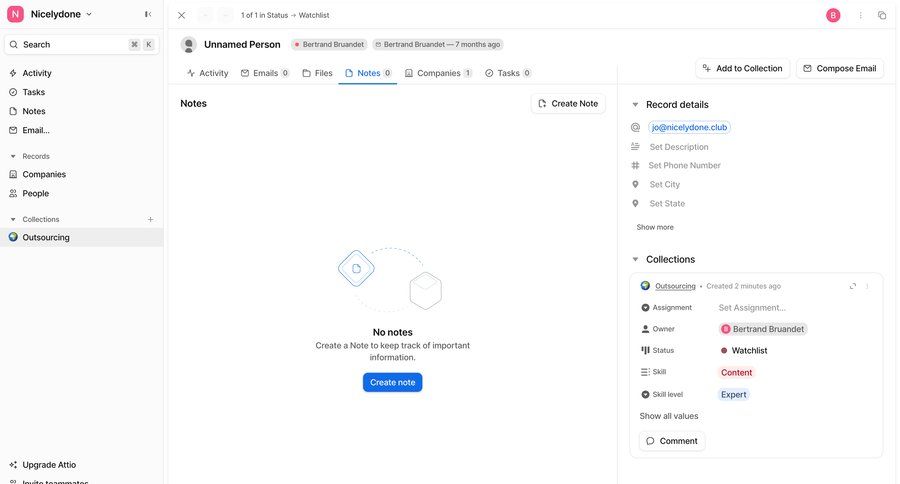
Task: Select the Outsourcing collection in sidebar
Action: (82, 237)
